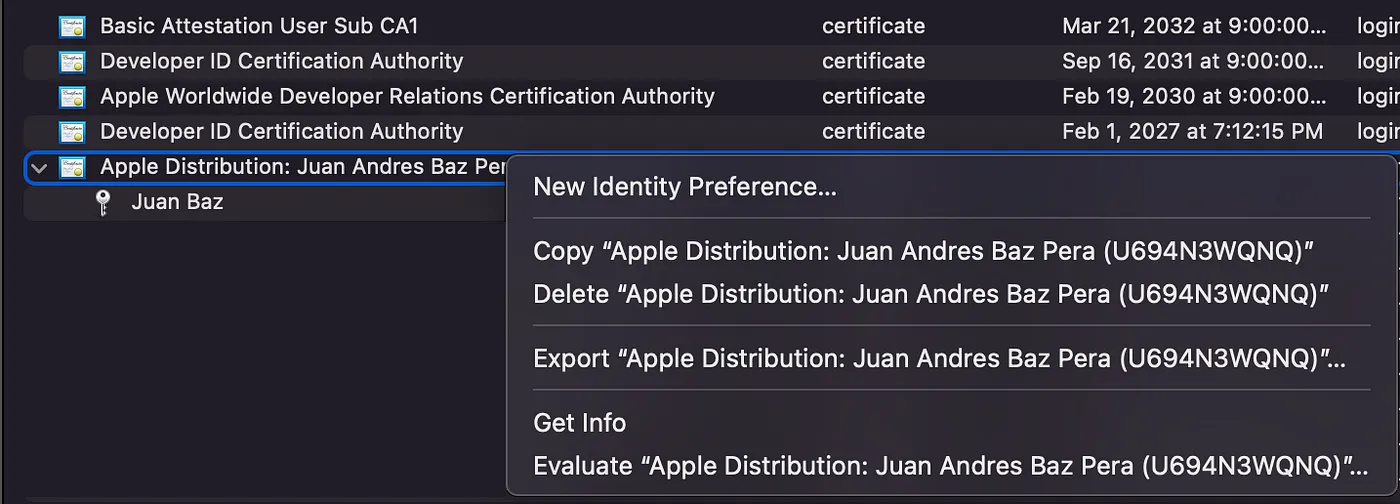Choose Export "Apple Distribution: Juan Andres Baz Pera"…
1400x504 pixels.
point(939,358)
